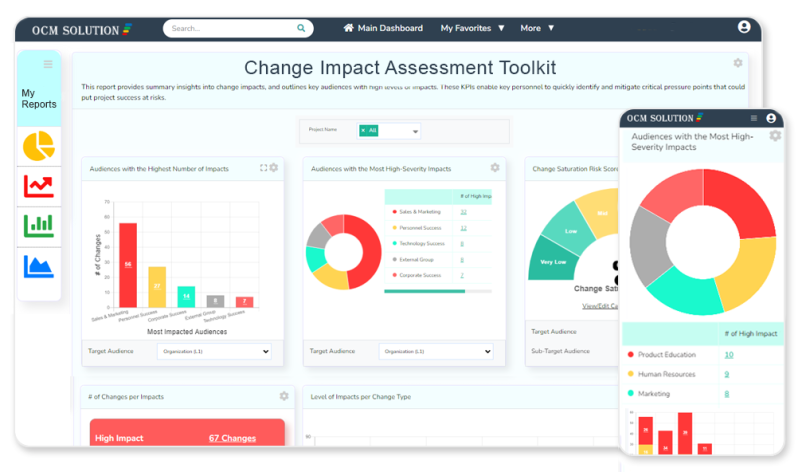Open gear icon on # of Changes per Impacts card
The height and width of the screenshot is (472, 810).
click(284, 396)
